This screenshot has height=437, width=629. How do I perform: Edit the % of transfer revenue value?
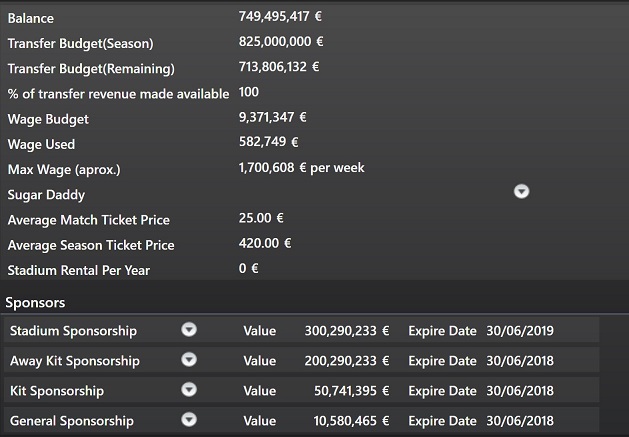pyautogui.click(x=249, y=92)
